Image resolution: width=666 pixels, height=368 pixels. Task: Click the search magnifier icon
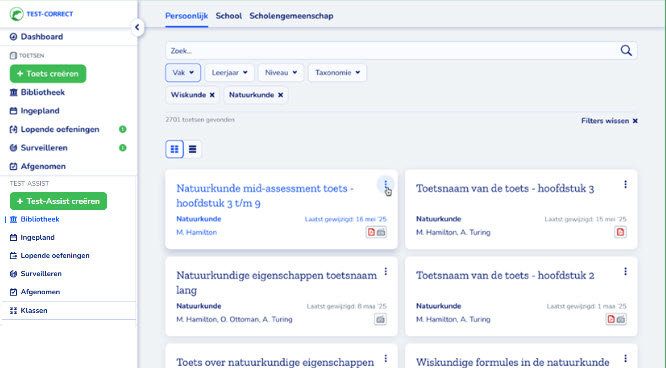point(626,51)
